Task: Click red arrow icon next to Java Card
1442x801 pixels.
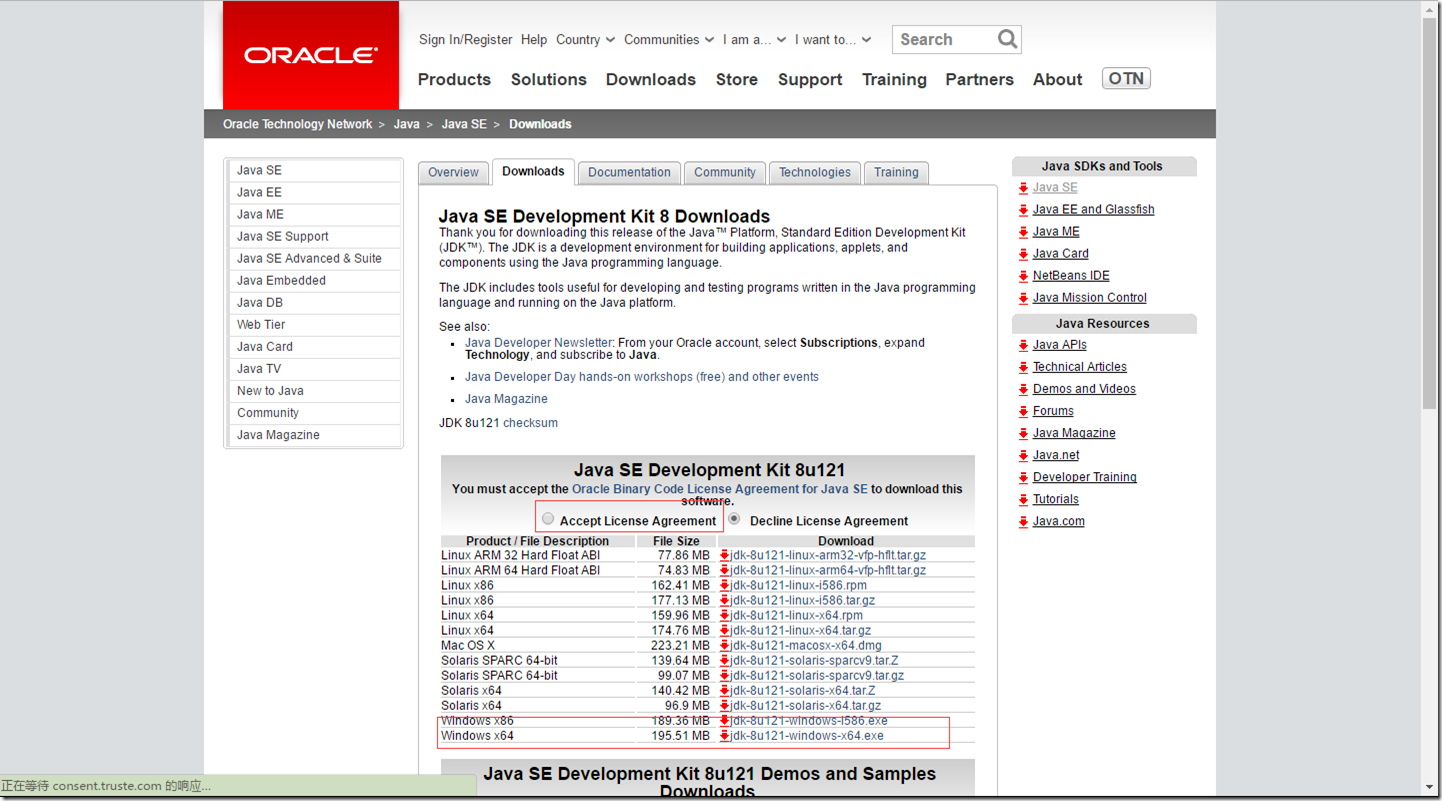Action: [x=1023, y=254]
